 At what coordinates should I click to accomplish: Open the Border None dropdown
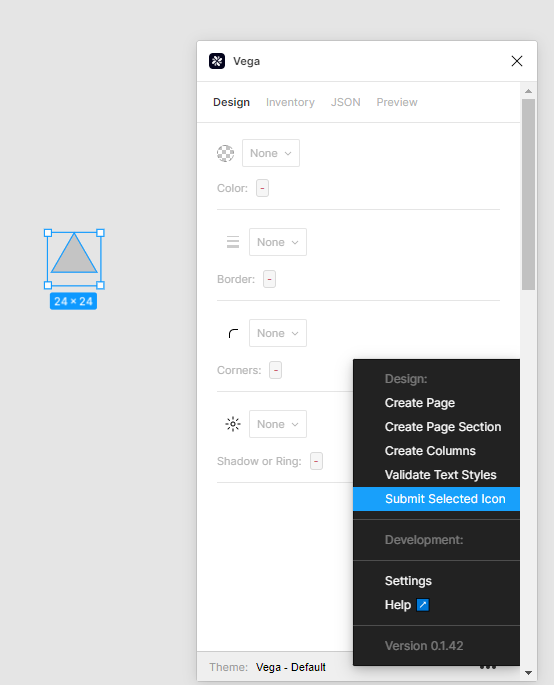point(278,242)
